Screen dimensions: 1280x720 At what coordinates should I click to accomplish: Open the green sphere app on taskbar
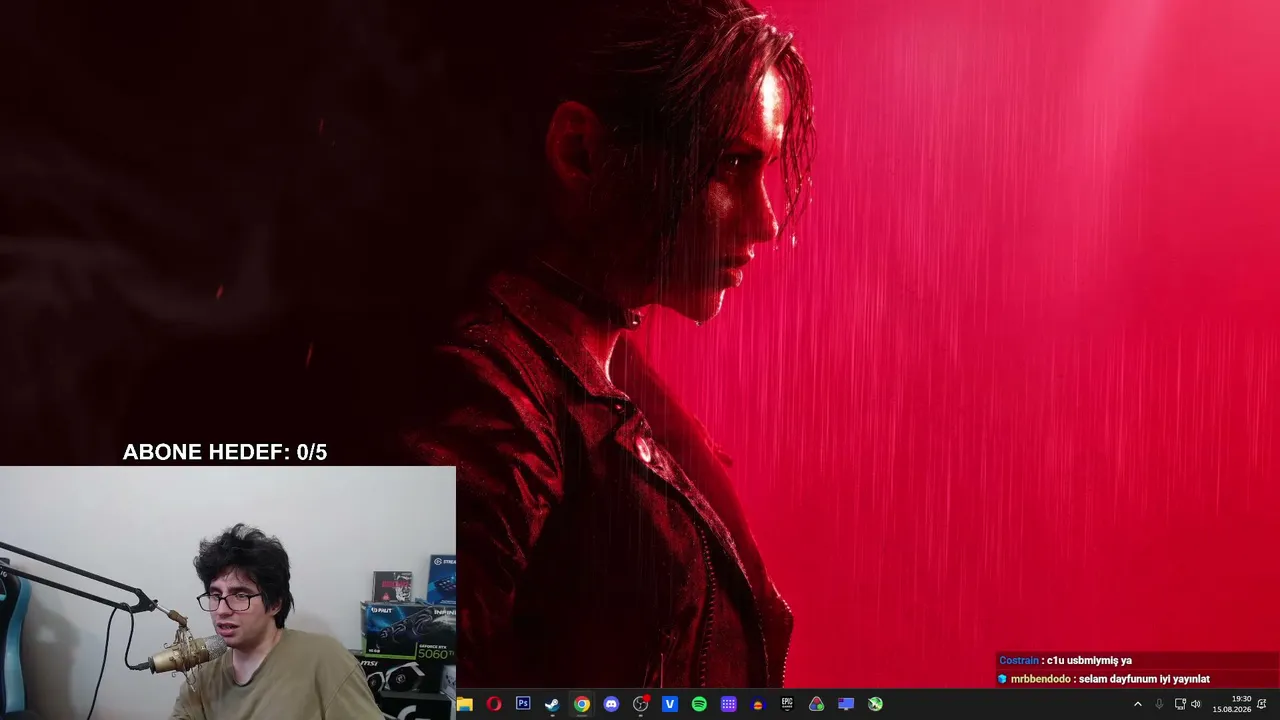tap(876, 704)
